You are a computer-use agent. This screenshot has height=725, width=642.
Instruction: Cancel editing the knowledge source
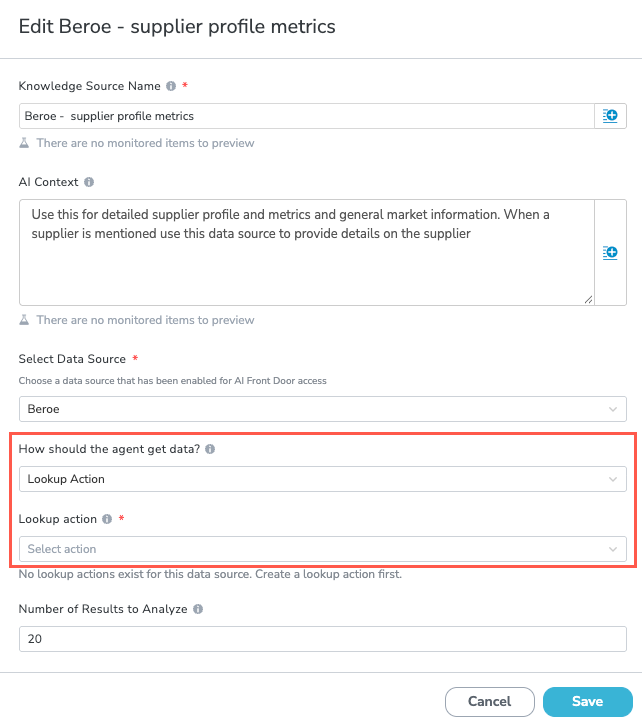[x=490, y=701]
